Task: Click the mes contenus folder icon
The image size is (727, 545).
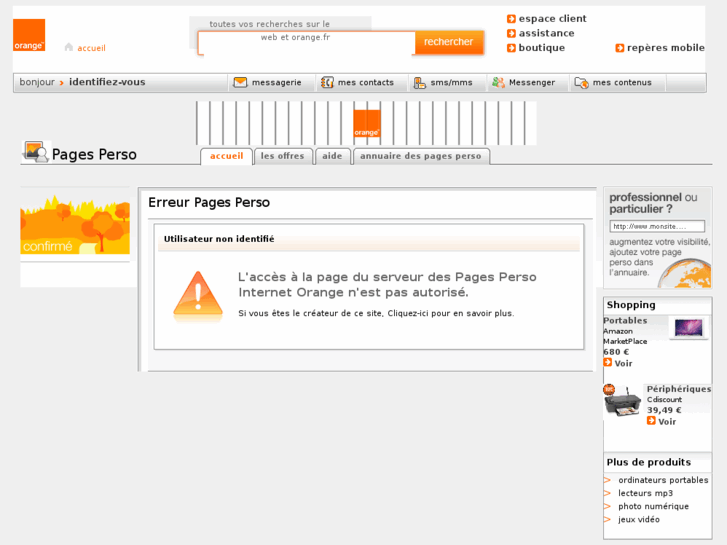Action: tap(581, 83)
